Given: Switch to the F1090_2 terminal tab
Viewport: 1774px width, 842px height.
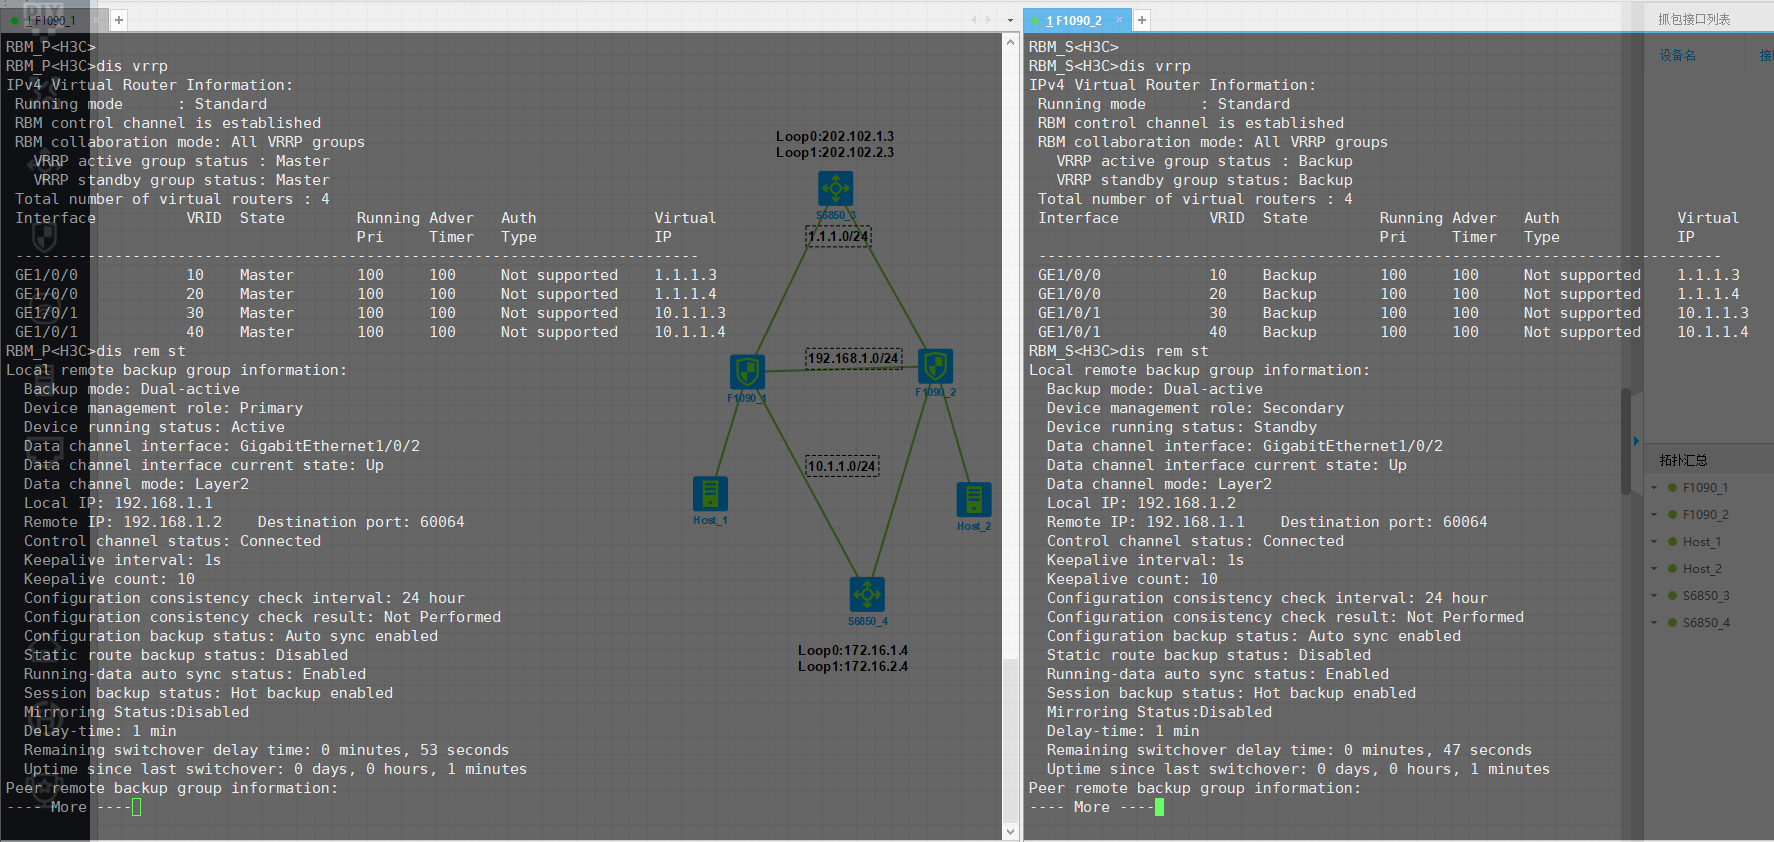Looking at the screenshot, I should click(x=1073, y=20).
